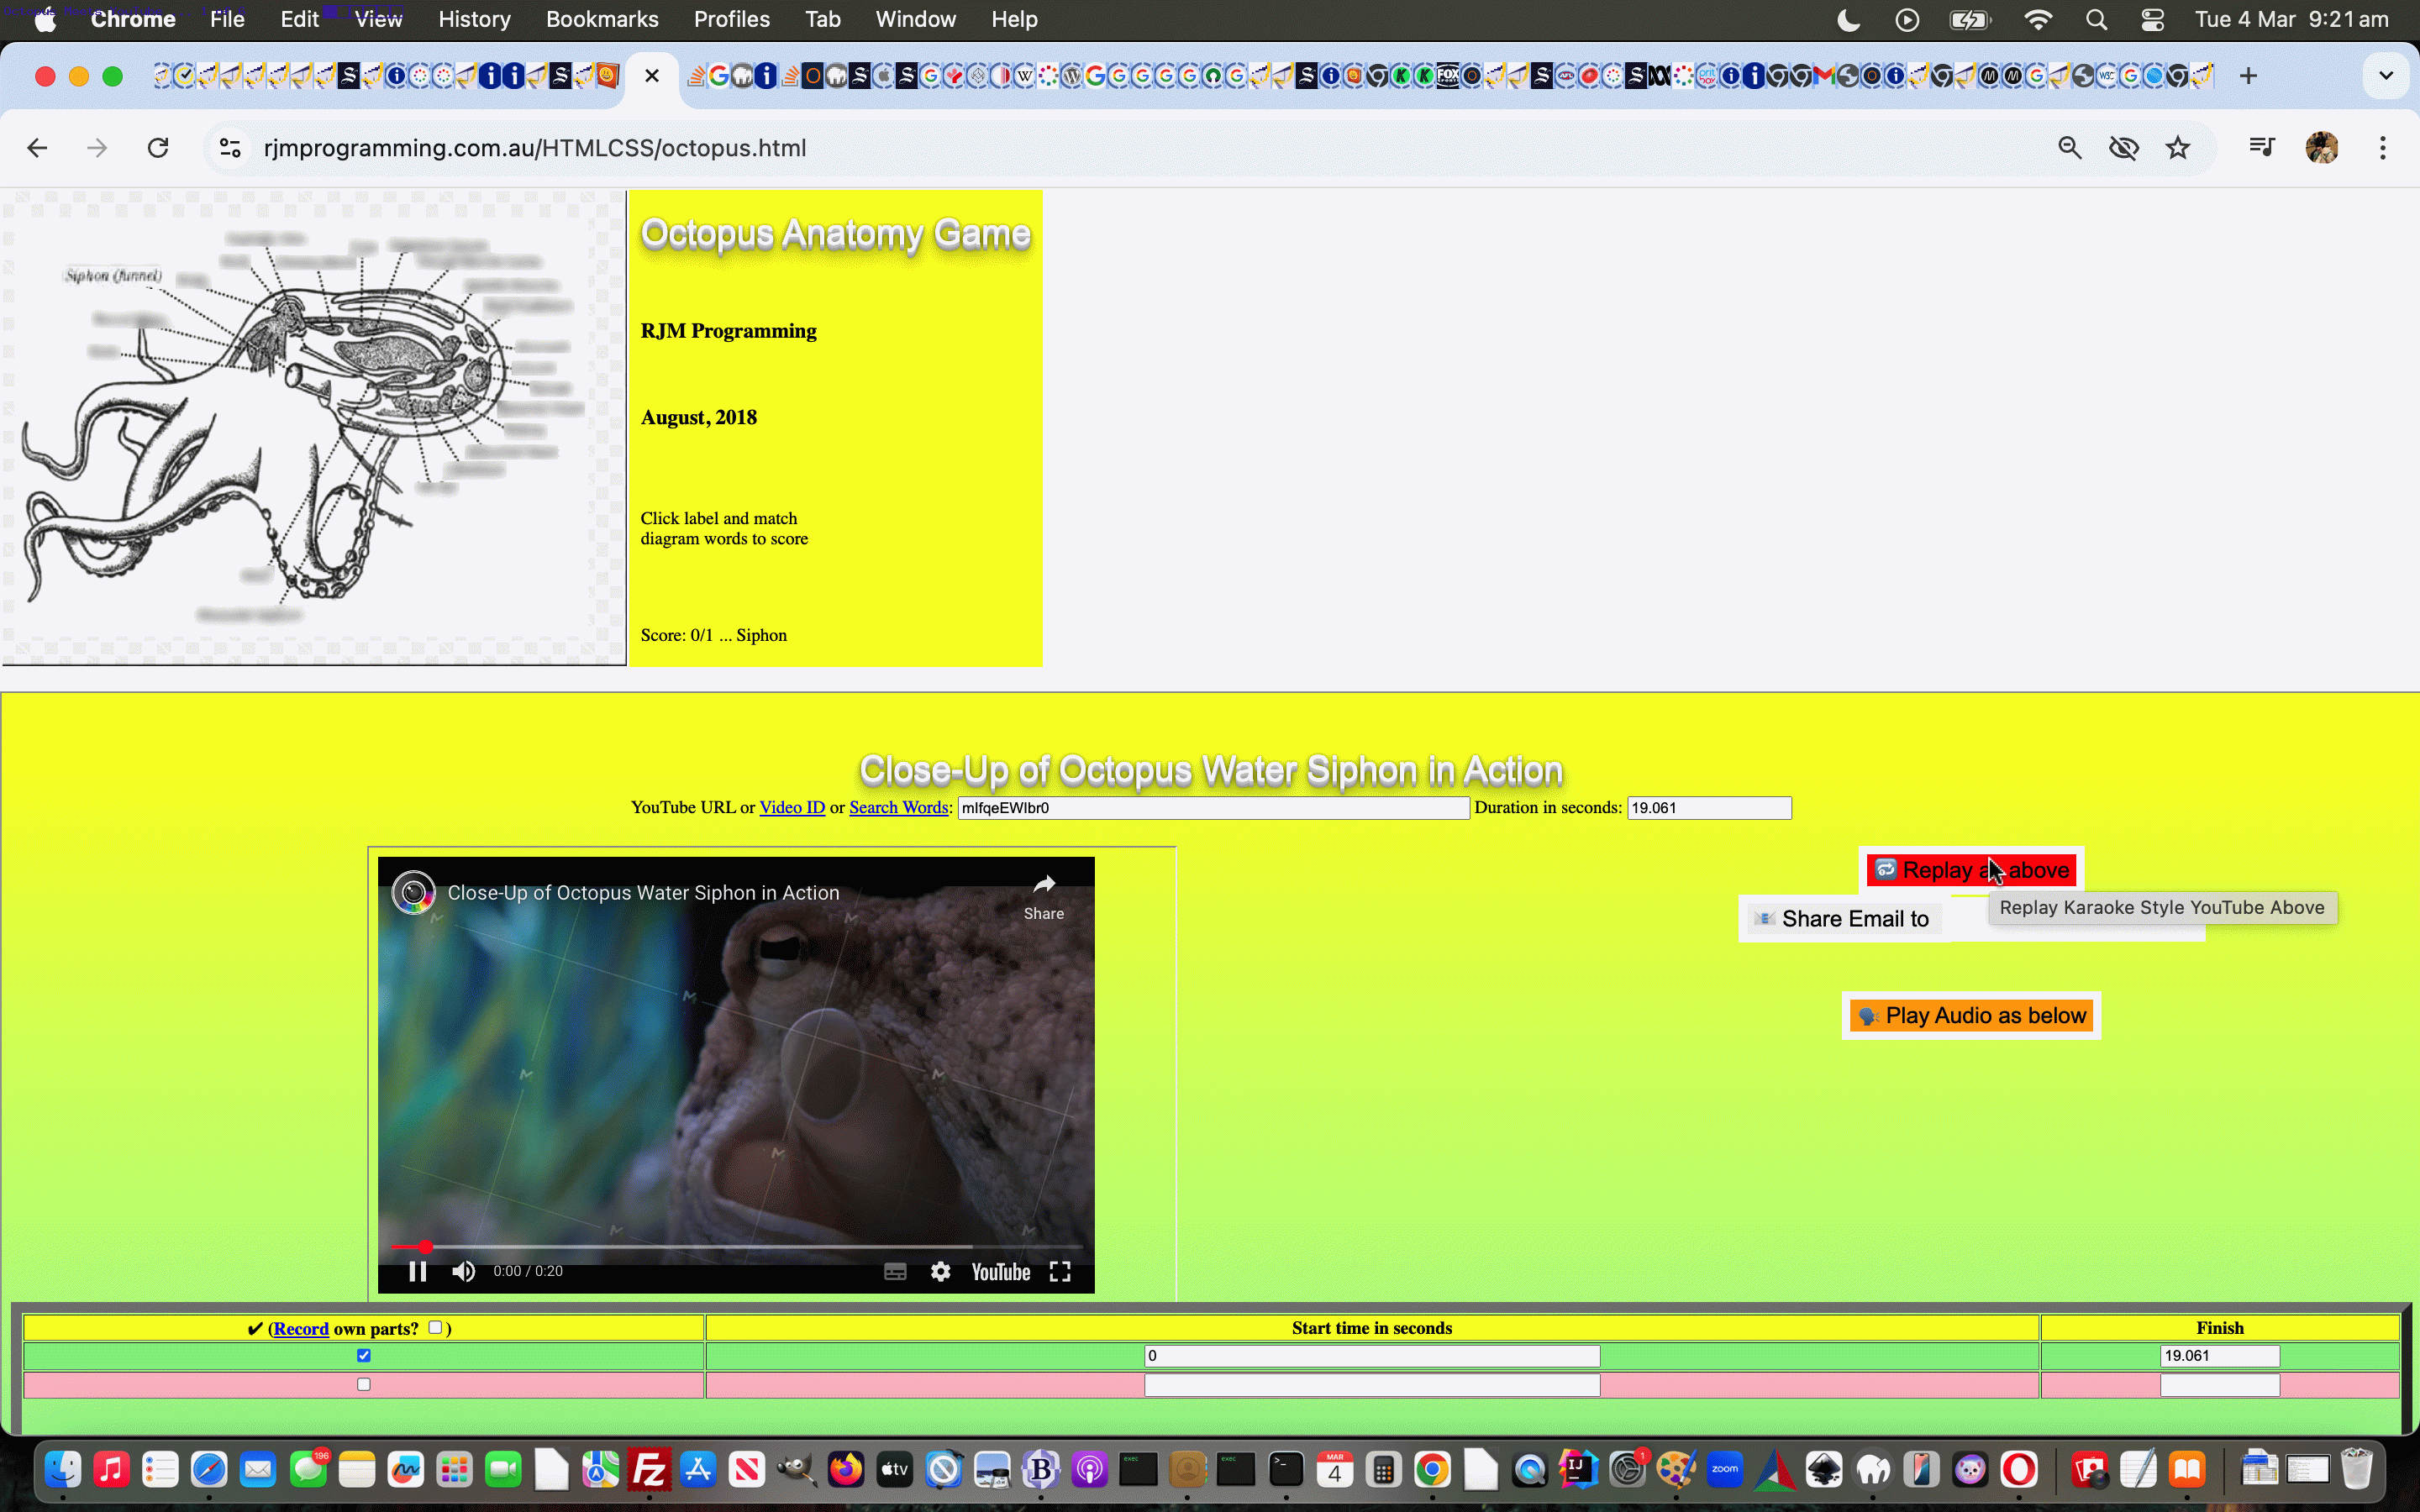Click Siphon (funnel) label on octopus diagram

coord(113,275)
